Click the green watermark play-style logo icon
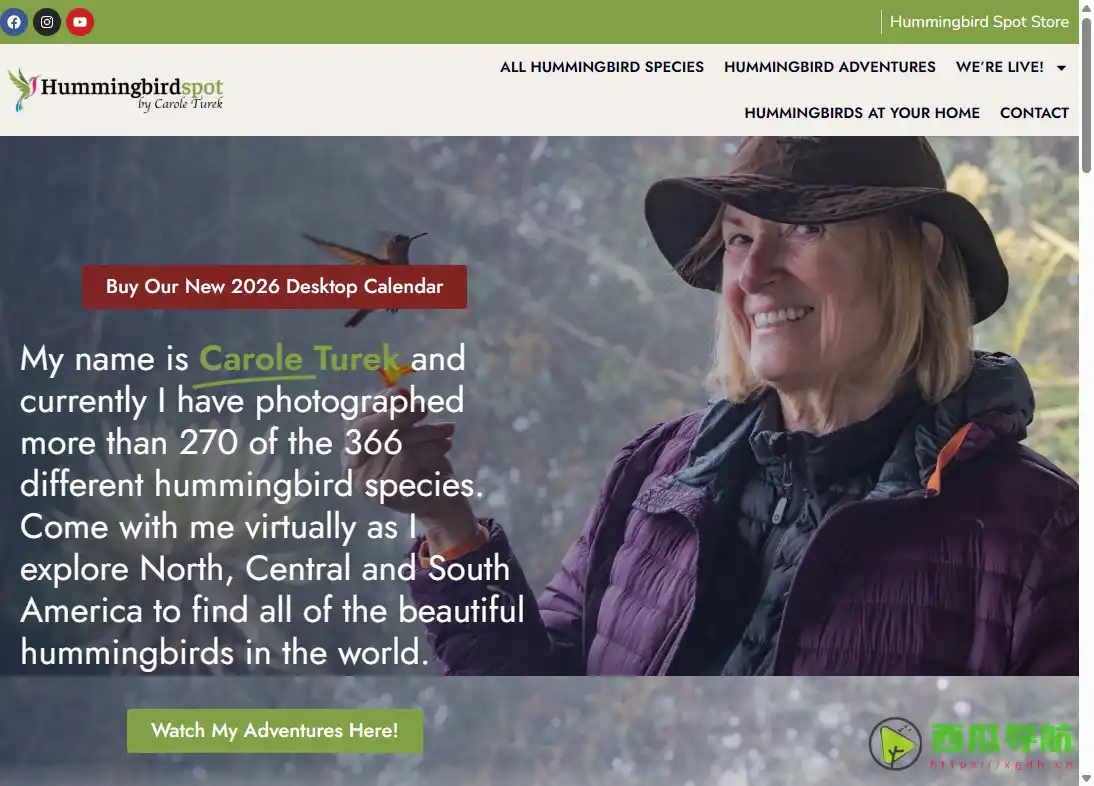The image size is (1094, 786). pyautogui.click(x=895, y=744)
